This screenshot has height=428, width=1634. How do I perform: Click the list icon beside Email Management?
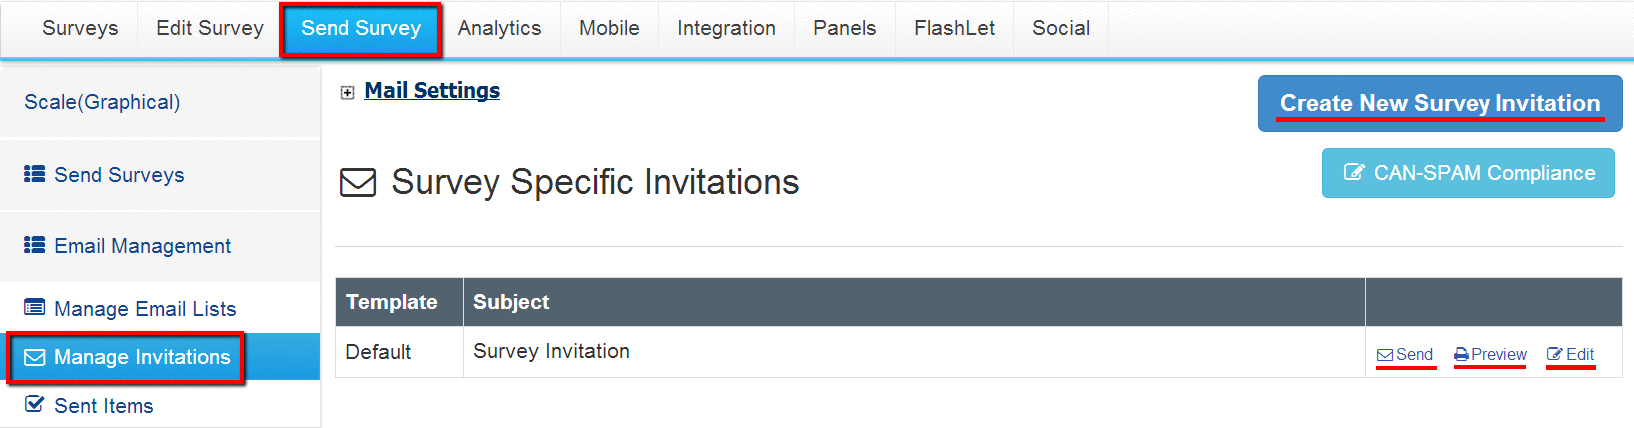tap(35, 245)
